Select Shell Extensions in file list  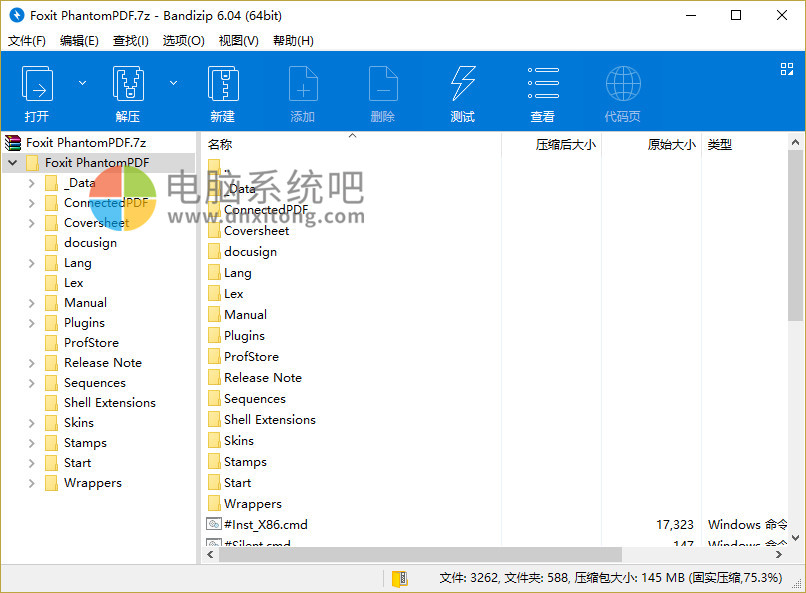pos(270,420)
